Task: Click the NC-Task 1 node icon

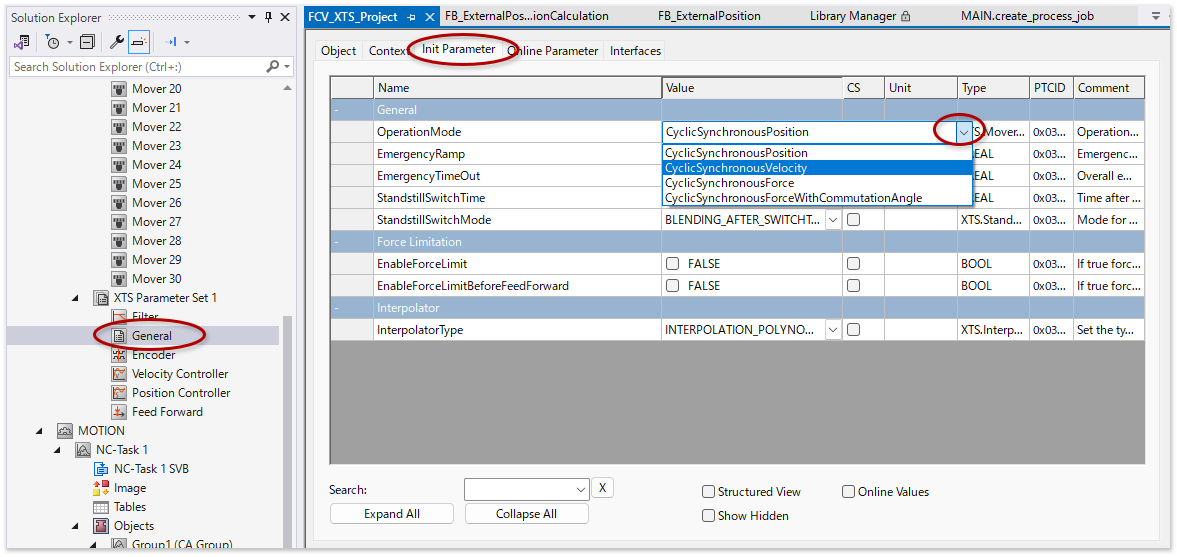Action: 83,450
